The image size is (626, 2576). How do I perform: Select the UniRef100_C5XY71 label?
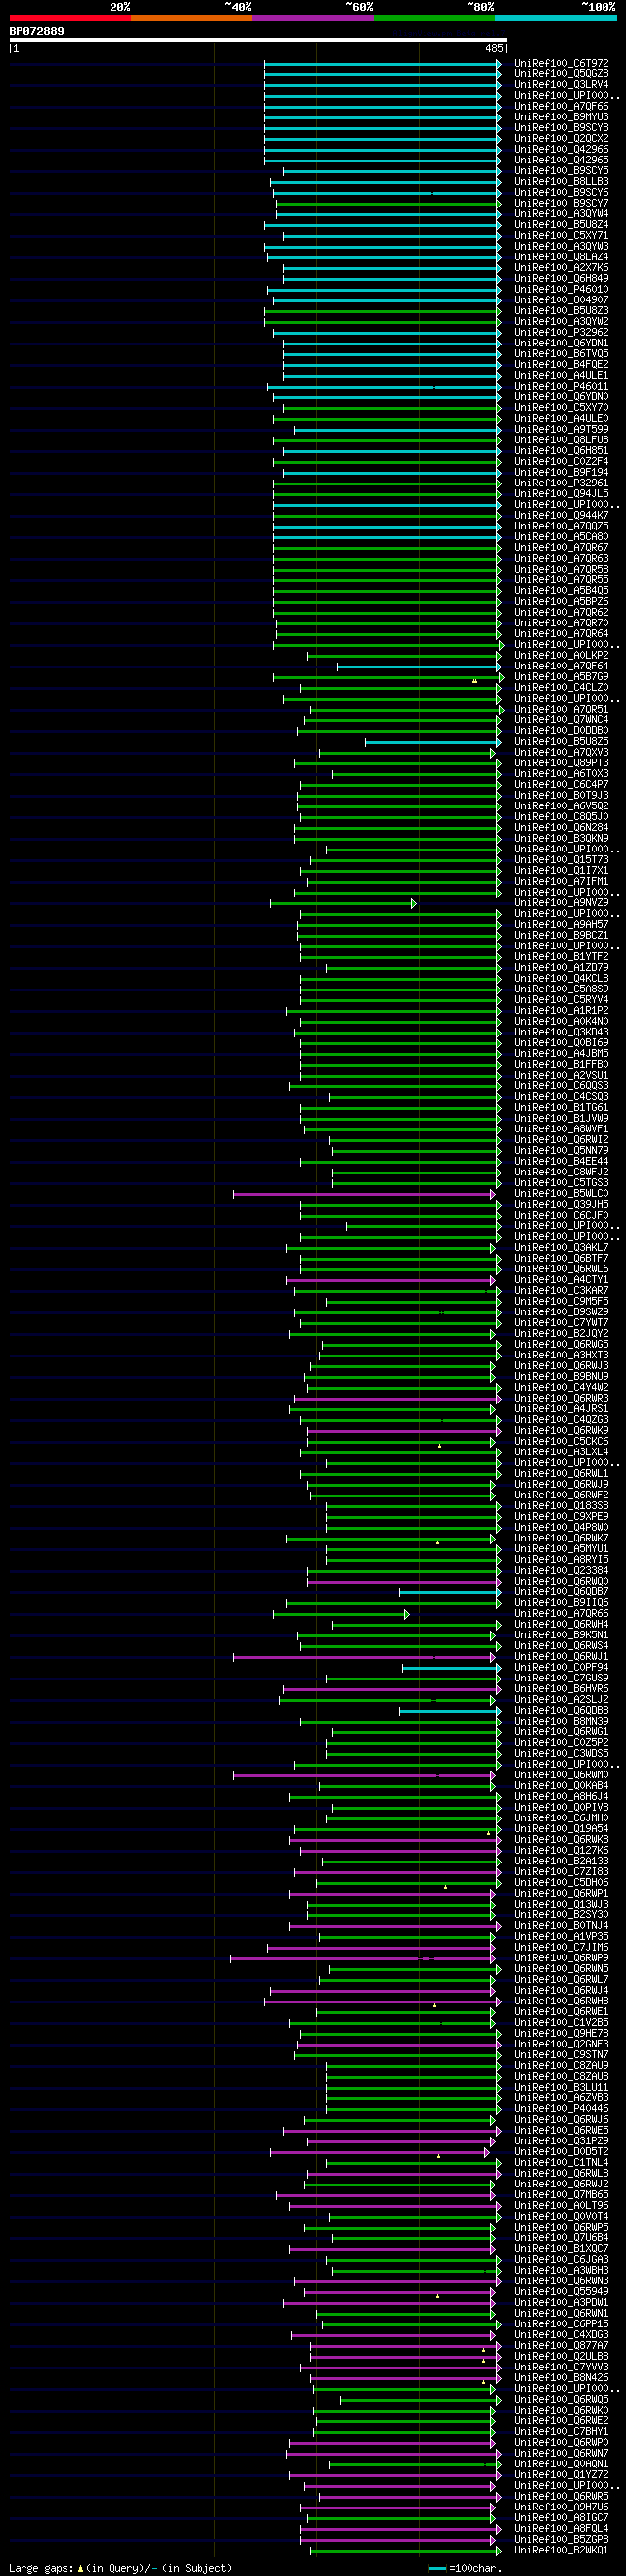pyautogui.click(x=561, y=236)
